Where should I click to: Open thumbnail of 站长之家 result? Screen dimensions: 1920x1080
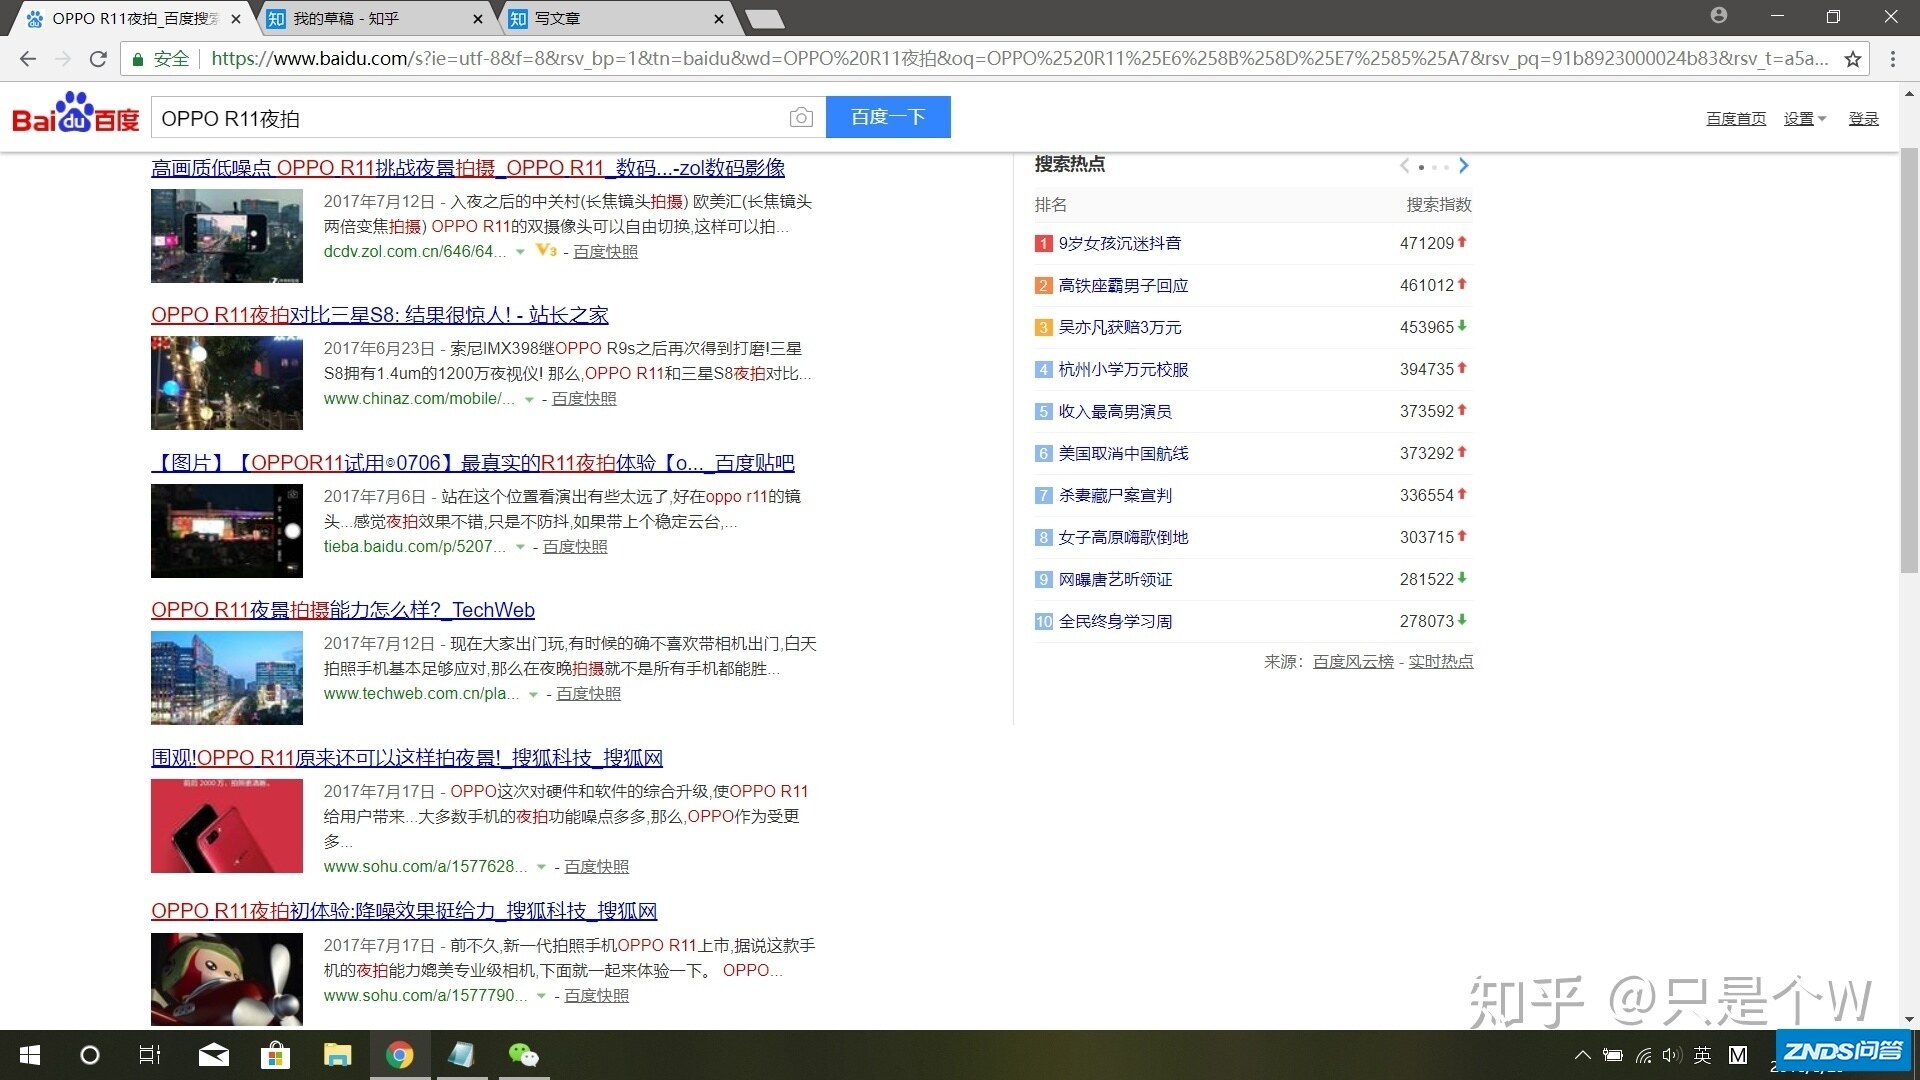[227, 383]
